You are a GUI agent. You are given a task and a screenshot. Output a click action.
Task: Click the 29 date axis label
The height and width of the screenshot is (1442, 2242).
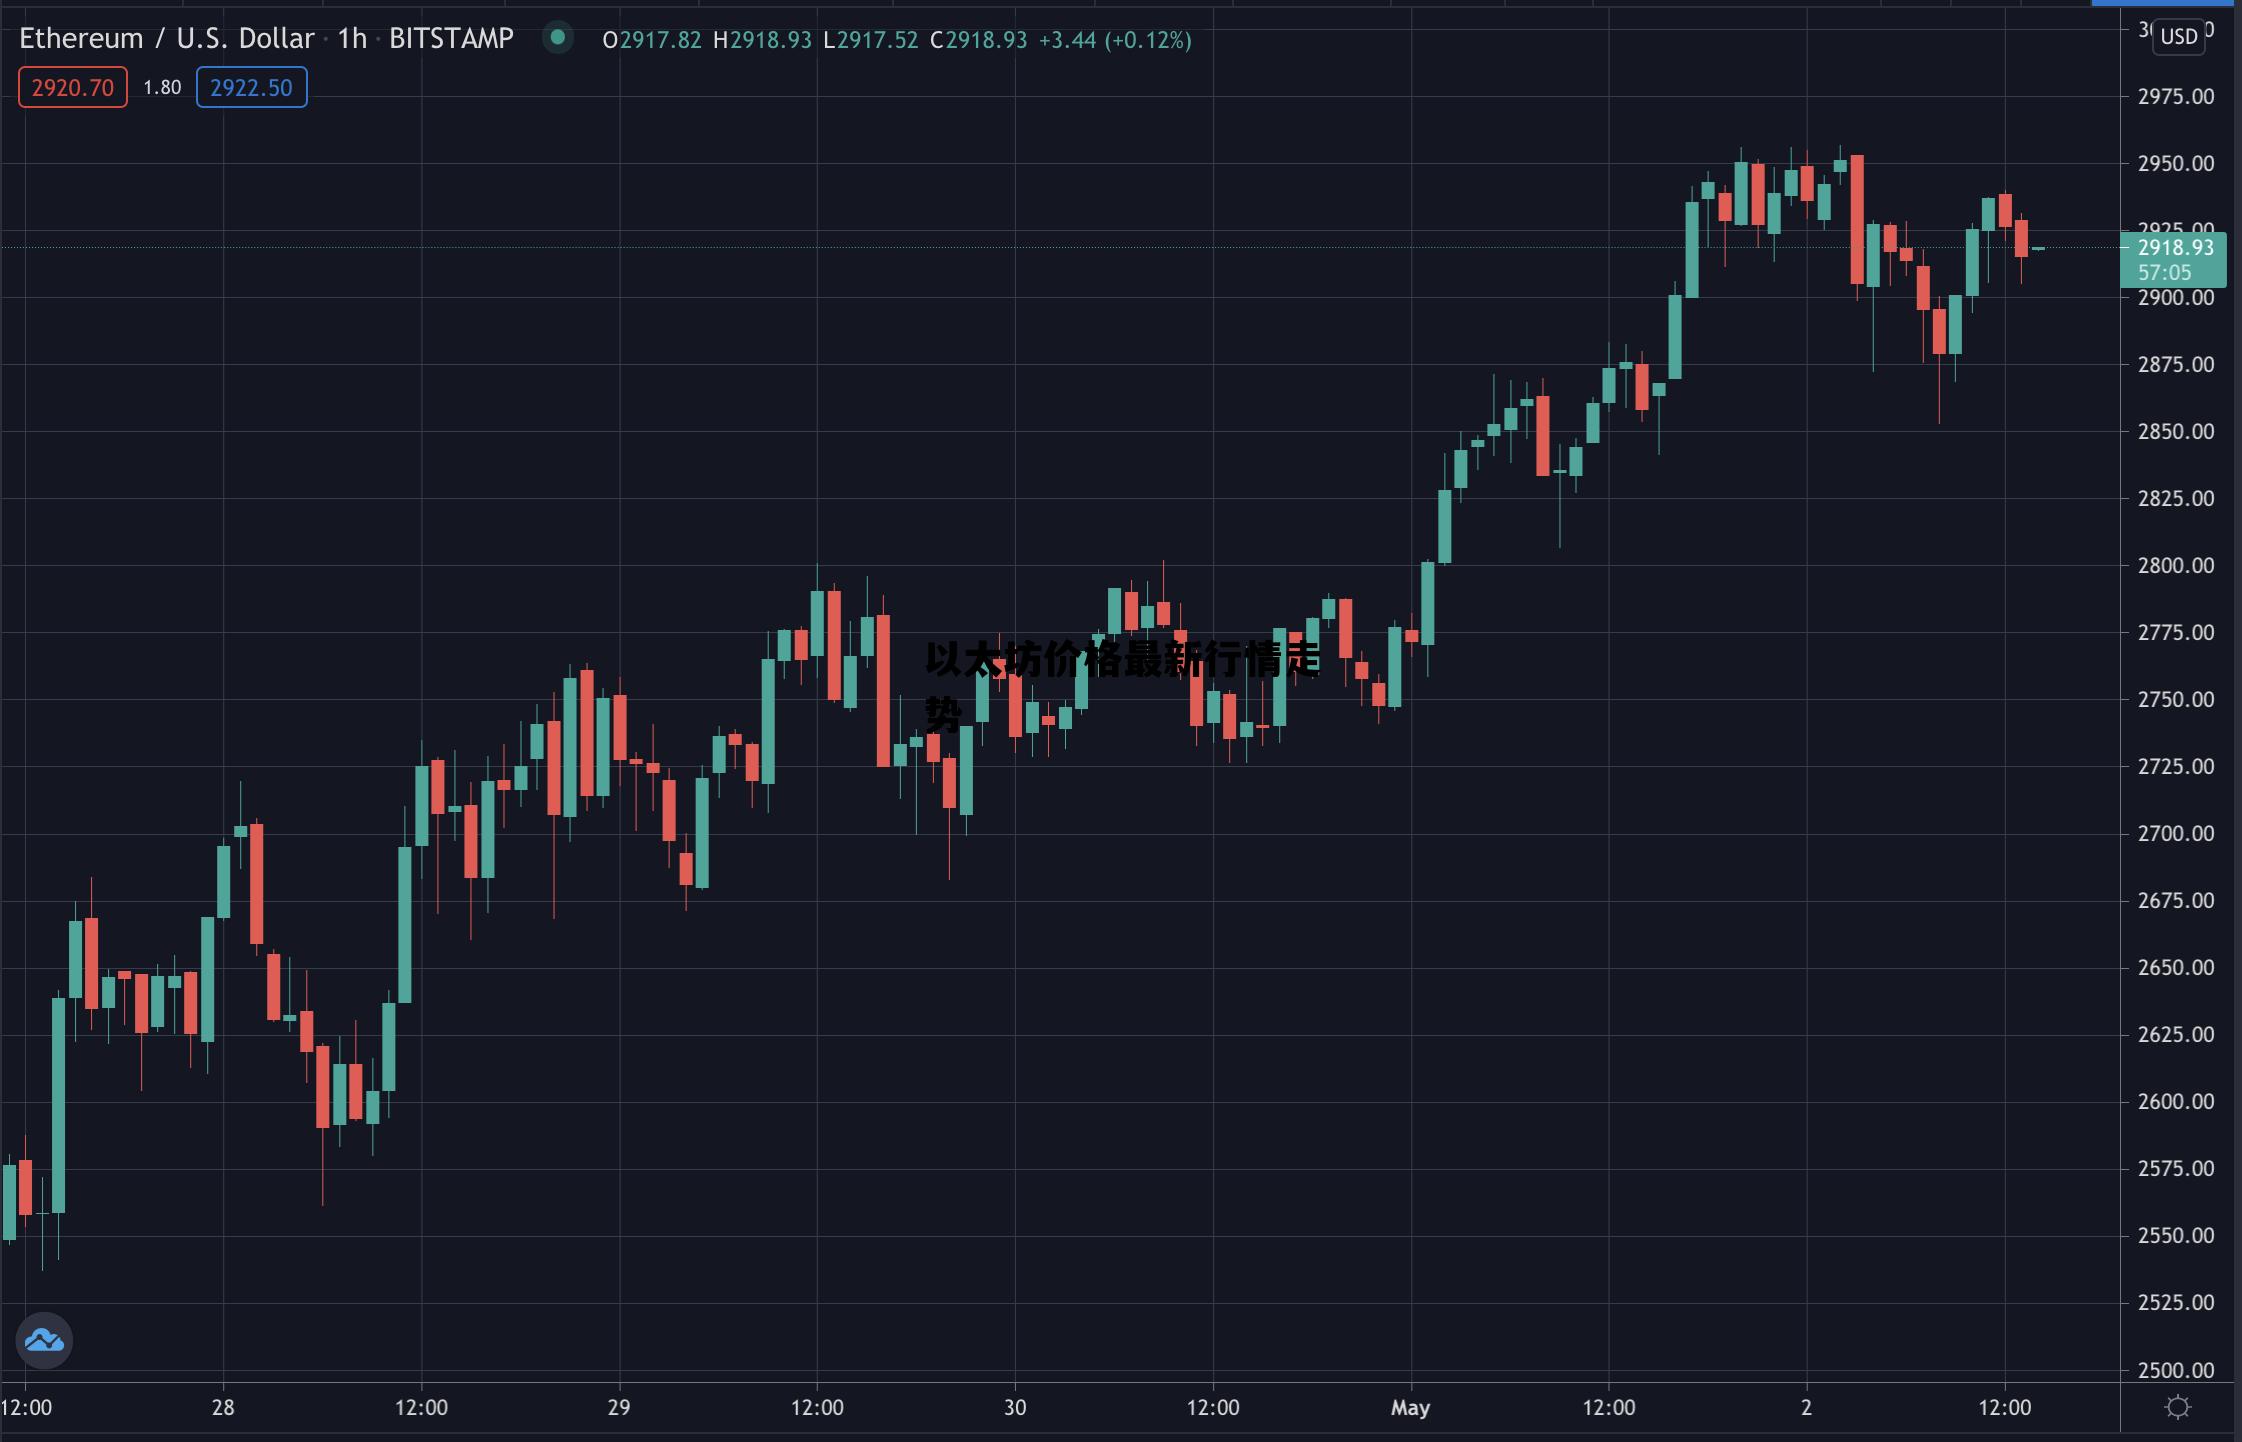point(619,1408)
